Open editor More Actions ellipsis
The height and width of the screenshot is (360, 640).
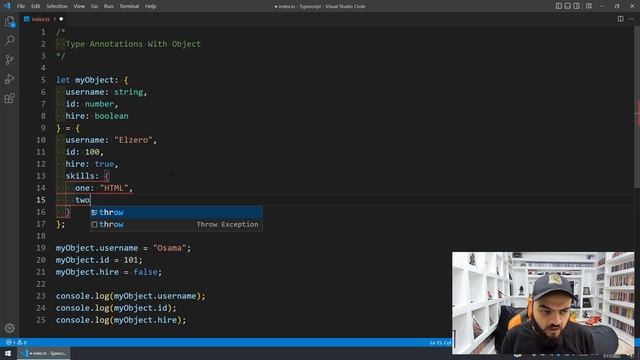631,19
